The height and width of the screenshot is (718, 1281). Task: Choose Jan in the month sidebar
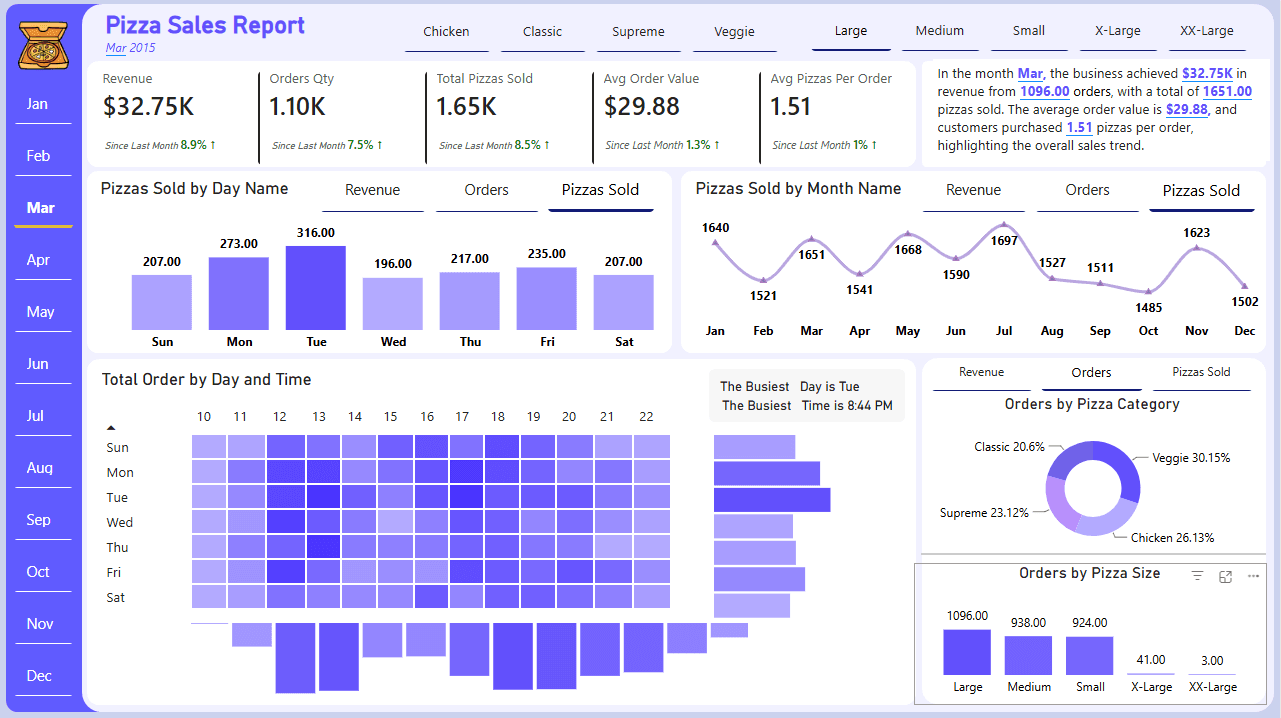click(37, 104)
